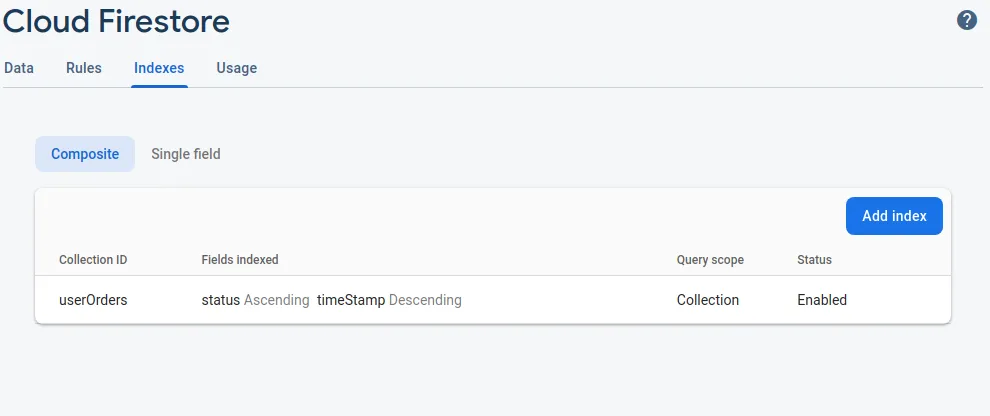Go to the Usage tab
This screenshot has height=416, width=990.
tap(236, 68)
